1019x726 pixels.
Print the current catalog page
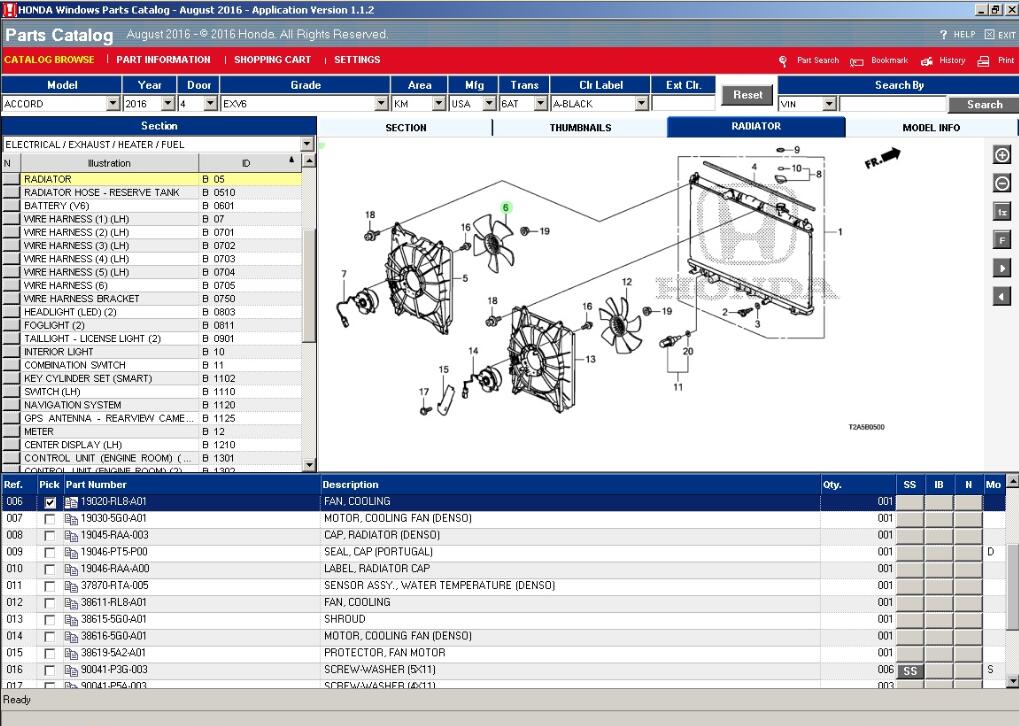click(x=996, y=60)
